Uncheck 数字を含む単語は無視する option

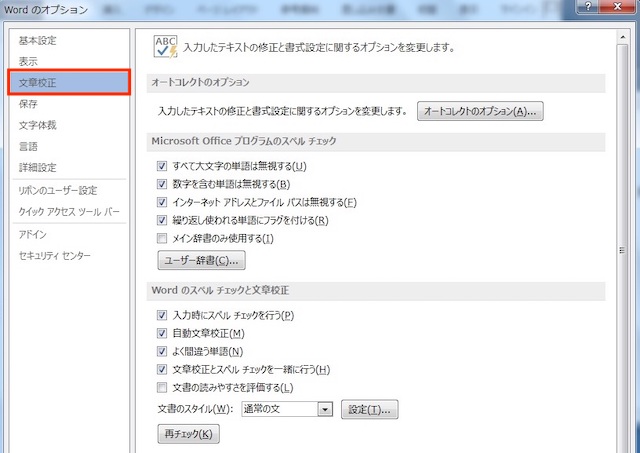pyautogui.click(x=162, y=184)
